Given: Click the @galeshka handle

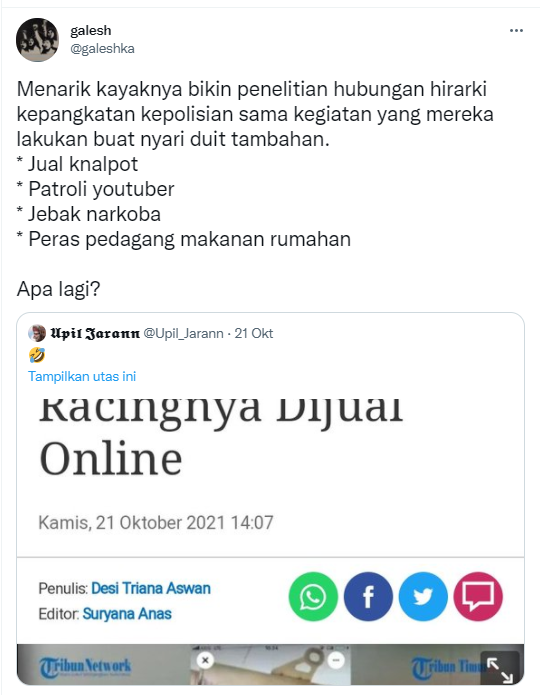Looking at the screenshot, I should tap(102, 48).
